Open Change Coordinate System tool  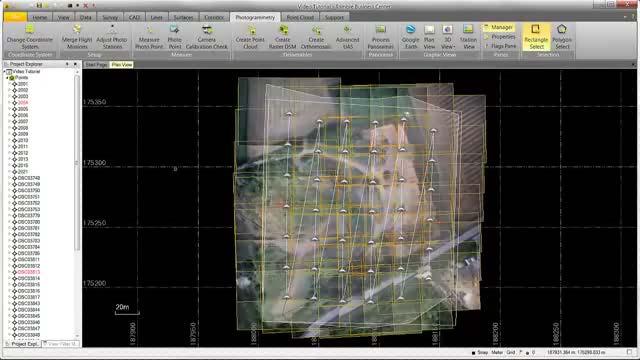(30, 37)
